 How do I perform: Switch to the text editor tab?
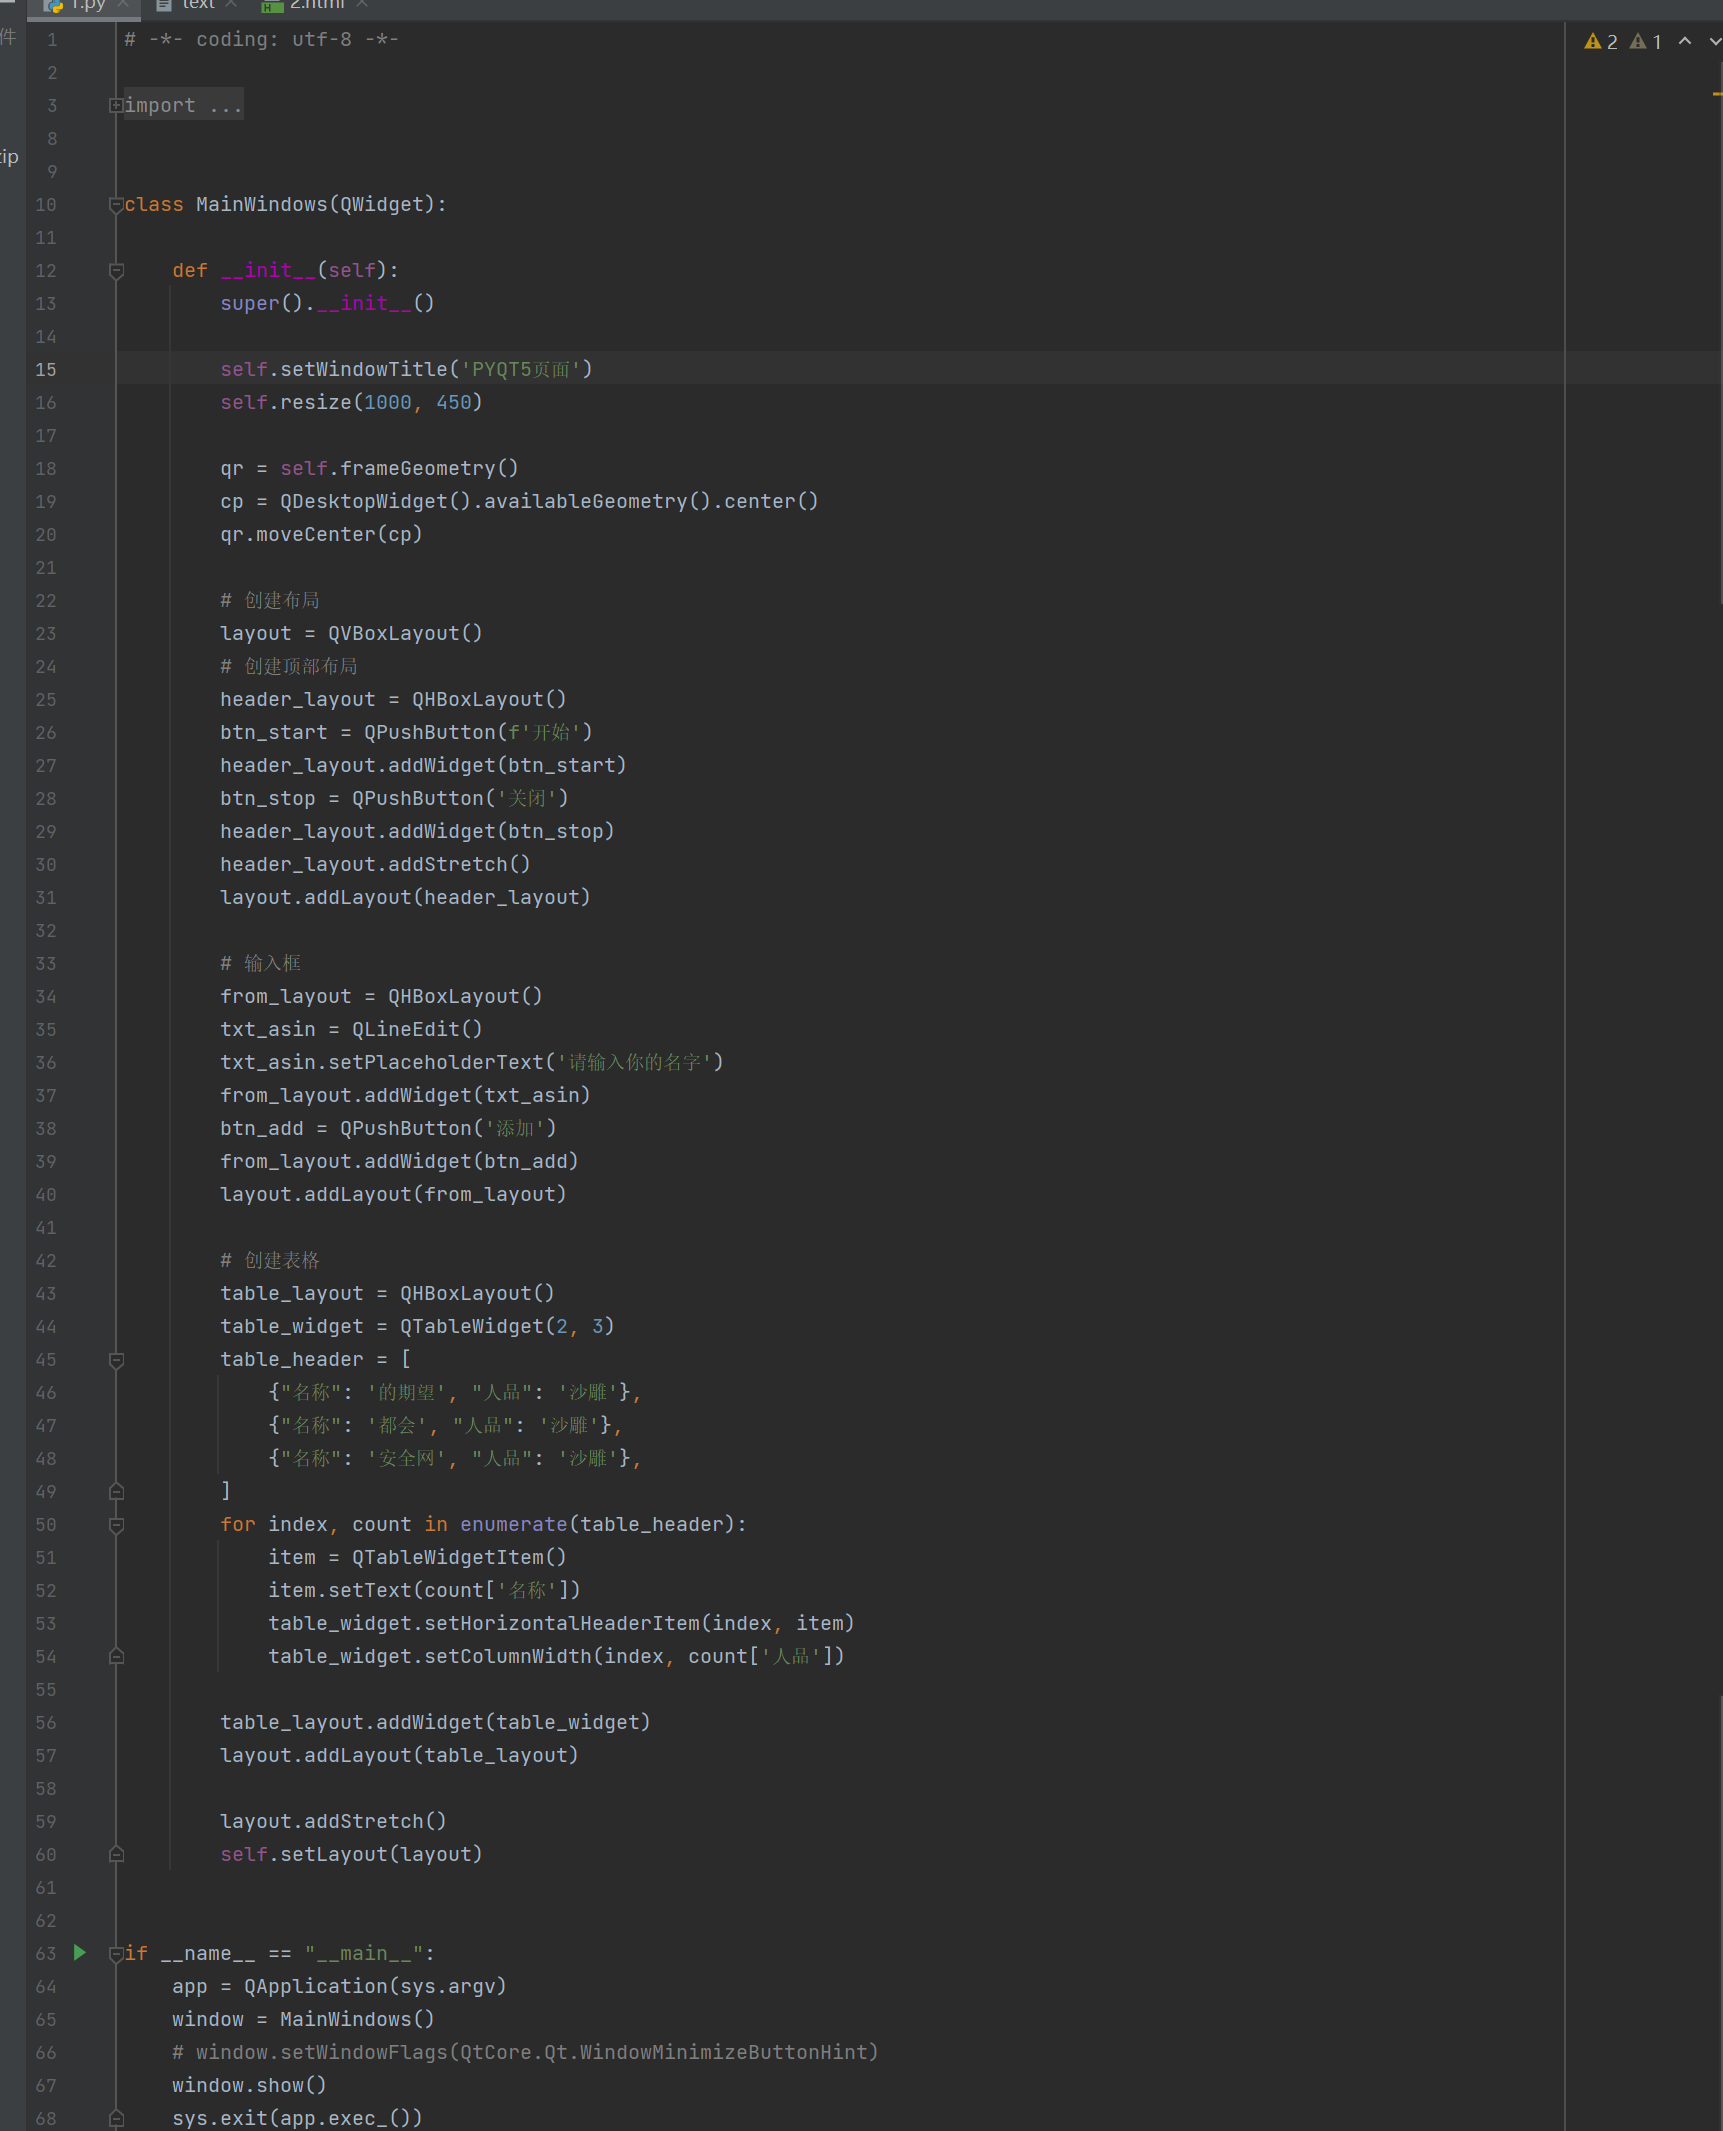coord(197,6)
